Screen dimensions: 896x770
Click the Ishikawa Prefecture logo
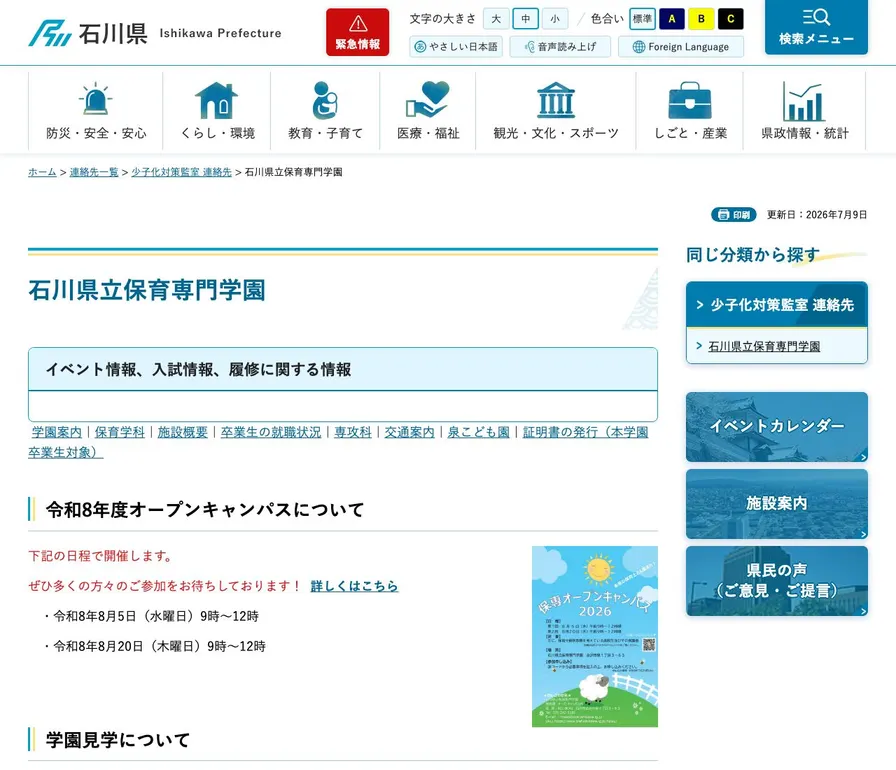155,33
